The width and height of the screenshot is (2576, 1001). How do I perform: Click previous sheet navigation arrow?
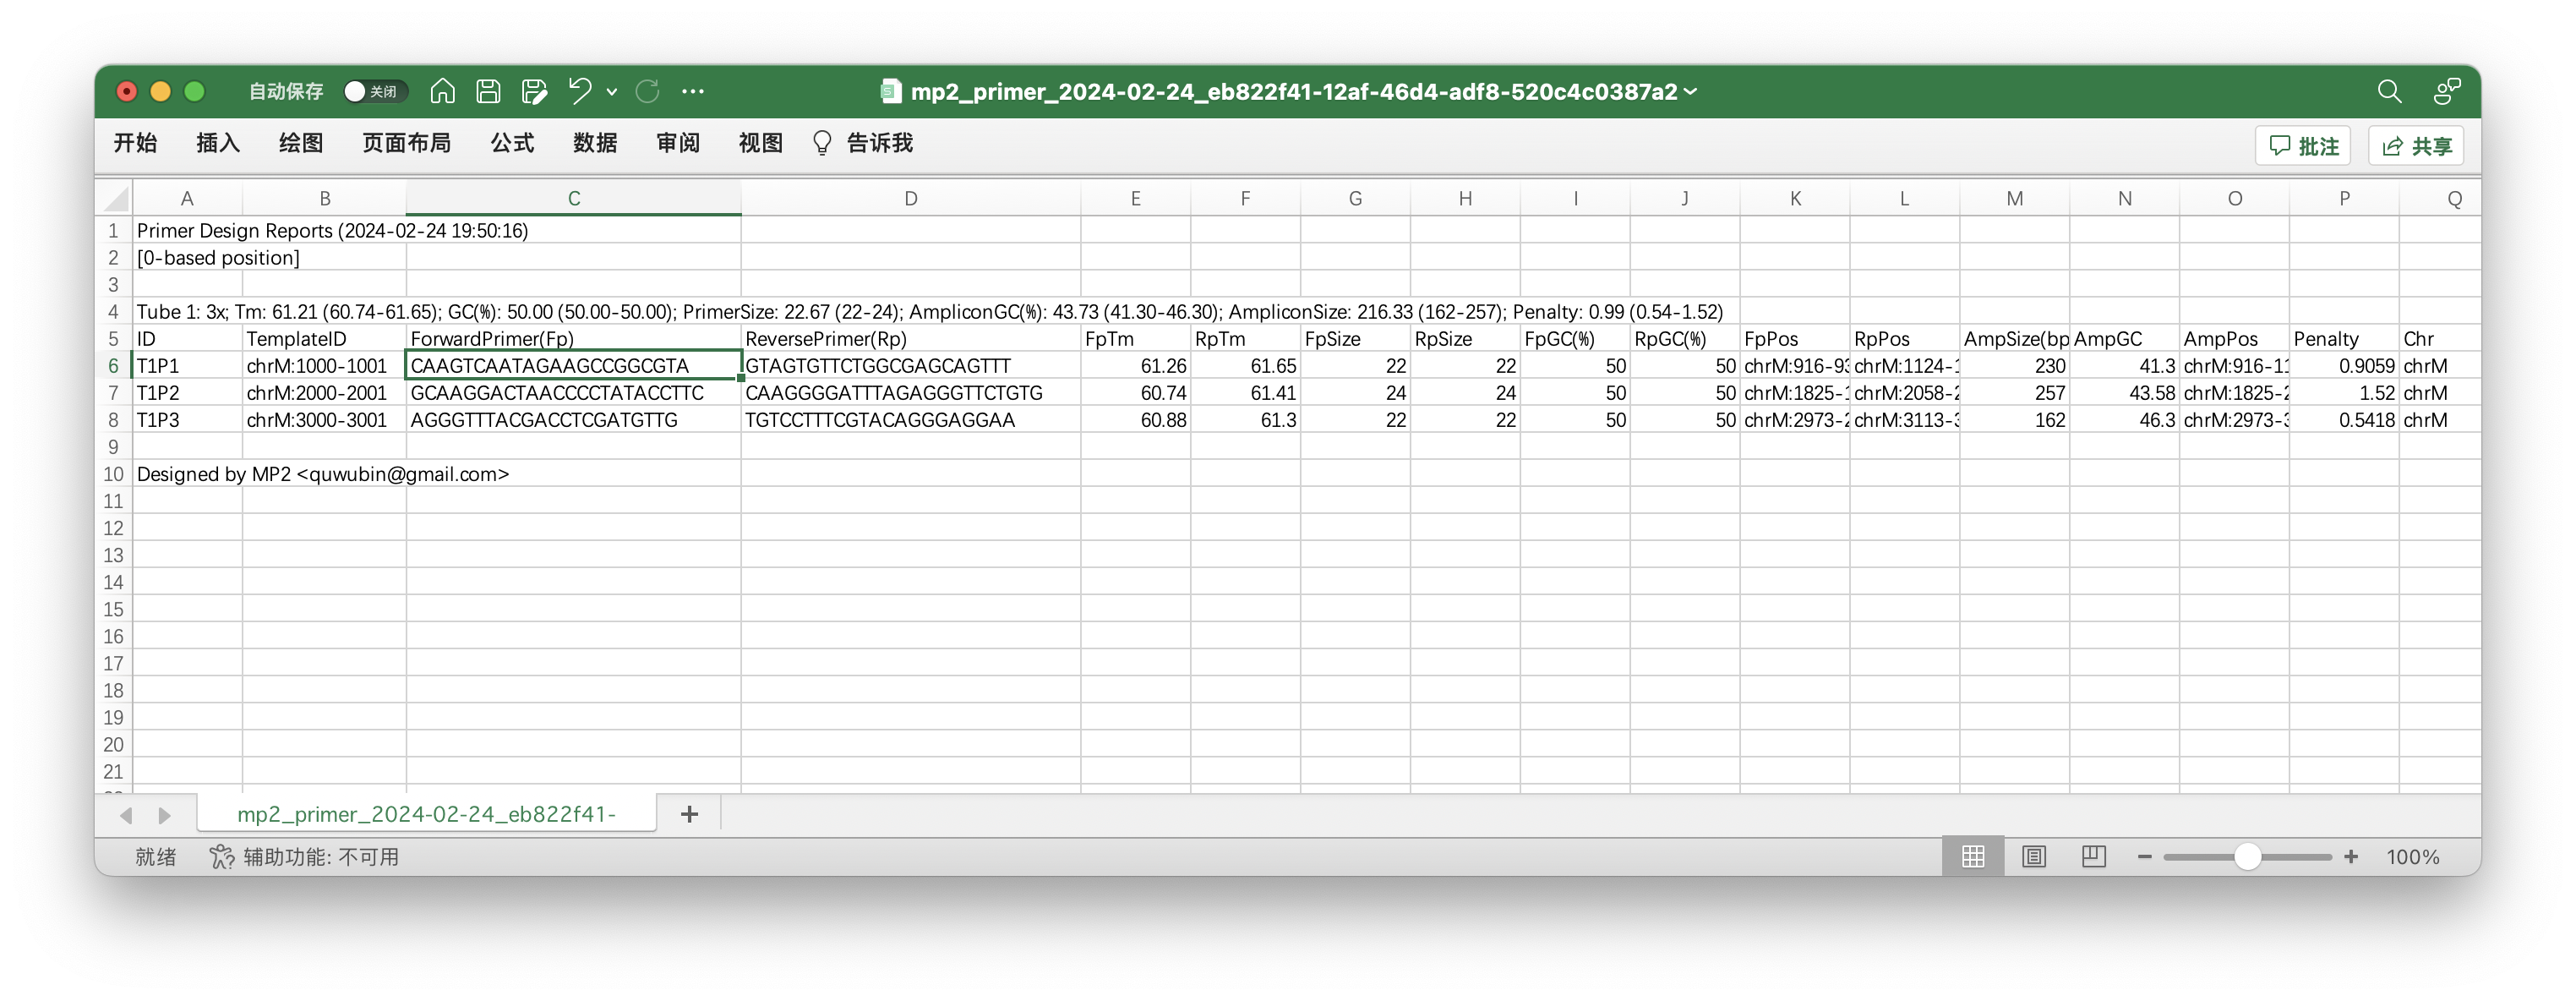126,815
